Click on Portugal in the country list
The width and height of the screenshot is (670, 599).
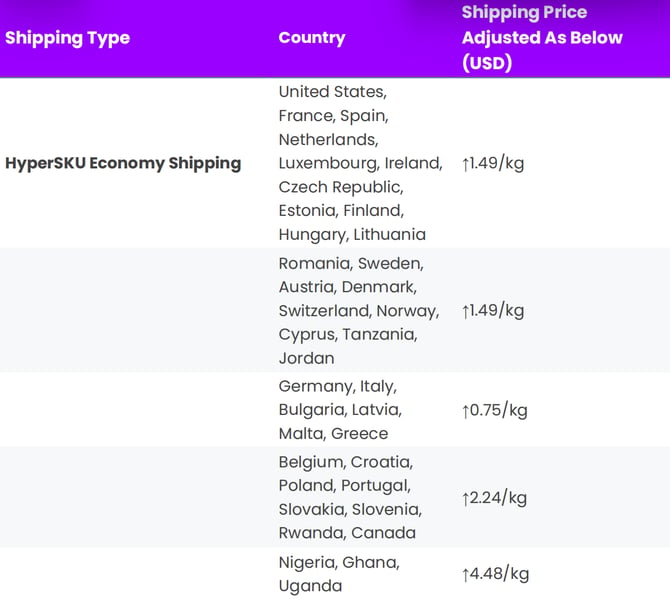click(376, 485)
